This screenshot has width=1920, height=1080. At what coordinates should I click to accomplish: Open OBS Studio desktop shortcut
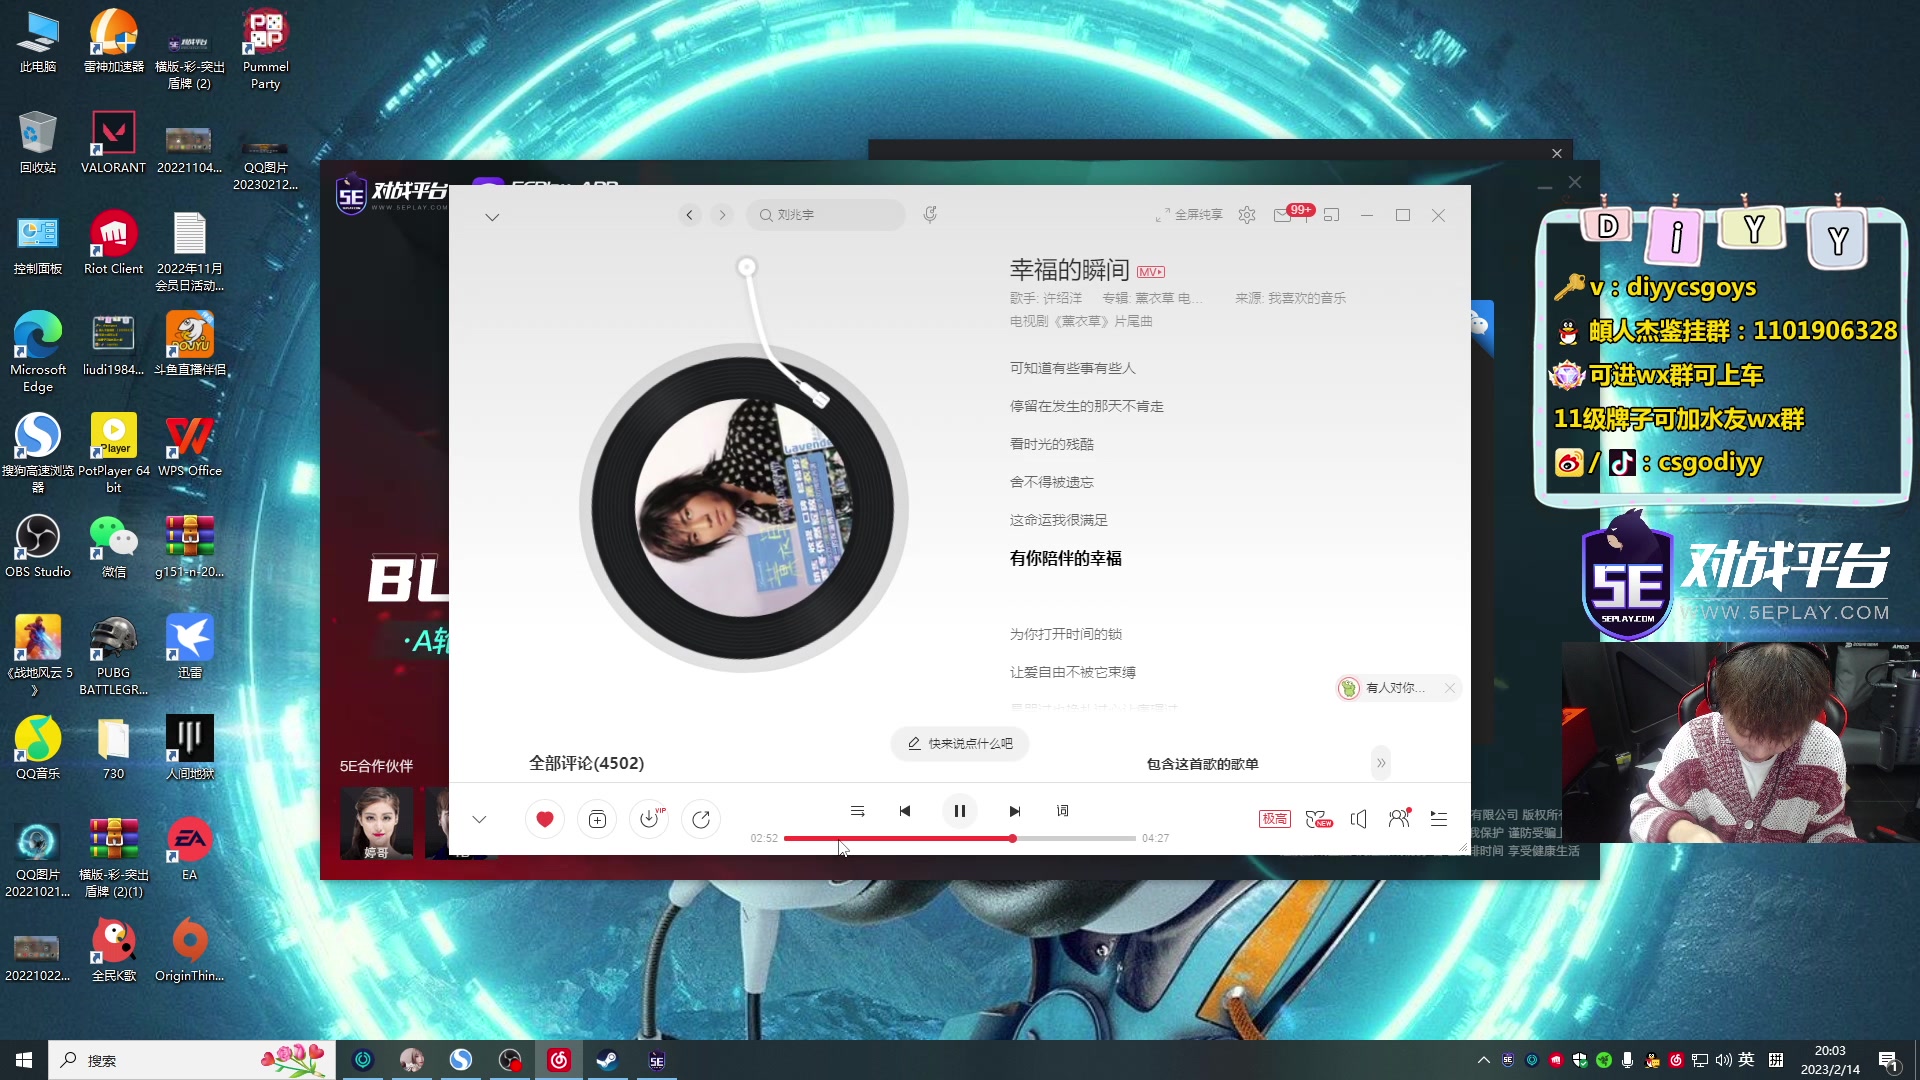[38, 547]
